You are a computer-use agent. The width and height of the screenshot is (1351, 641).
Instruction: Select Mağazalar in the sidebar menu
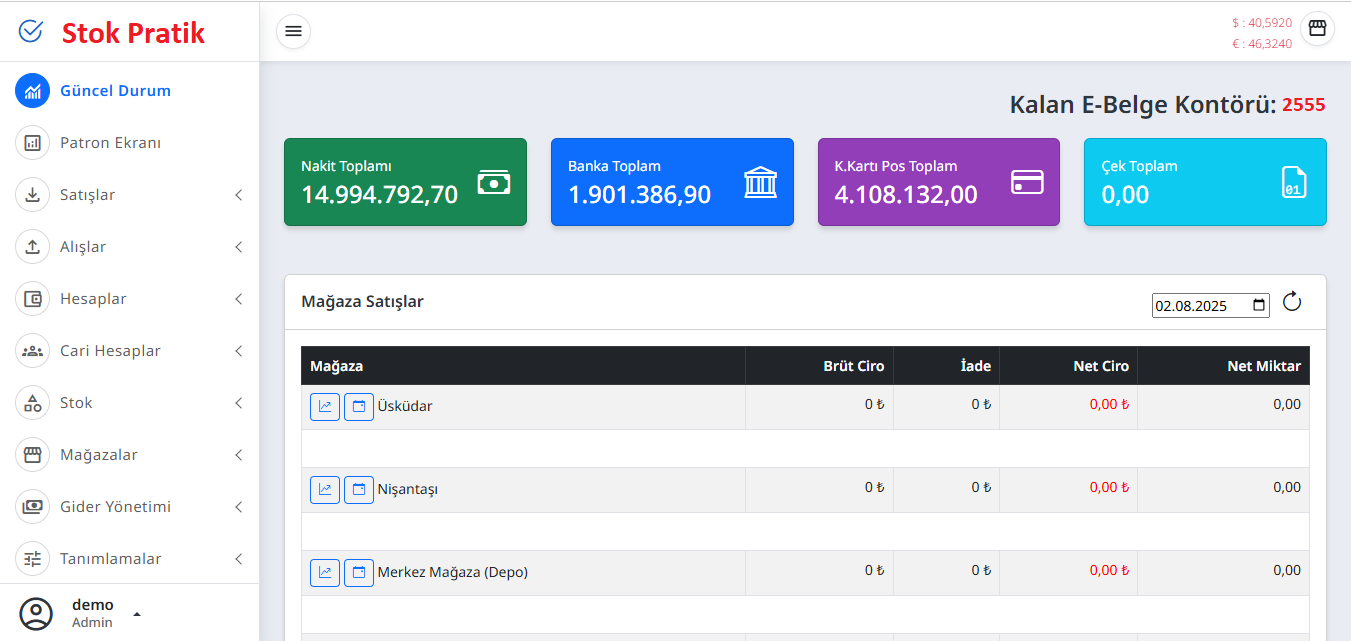(x=98, y=454)
